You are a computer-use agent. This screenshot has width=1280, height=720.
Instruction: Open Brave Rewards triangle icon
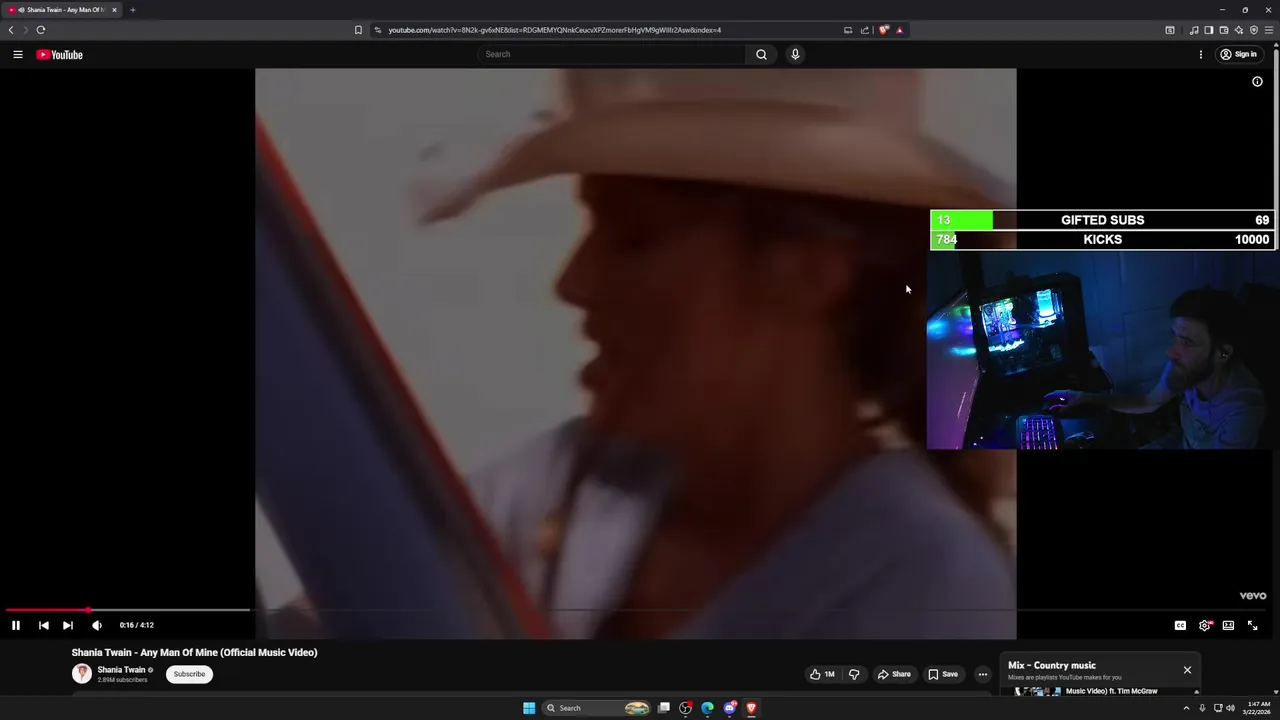pyautogui.click(x=899, y=30)
